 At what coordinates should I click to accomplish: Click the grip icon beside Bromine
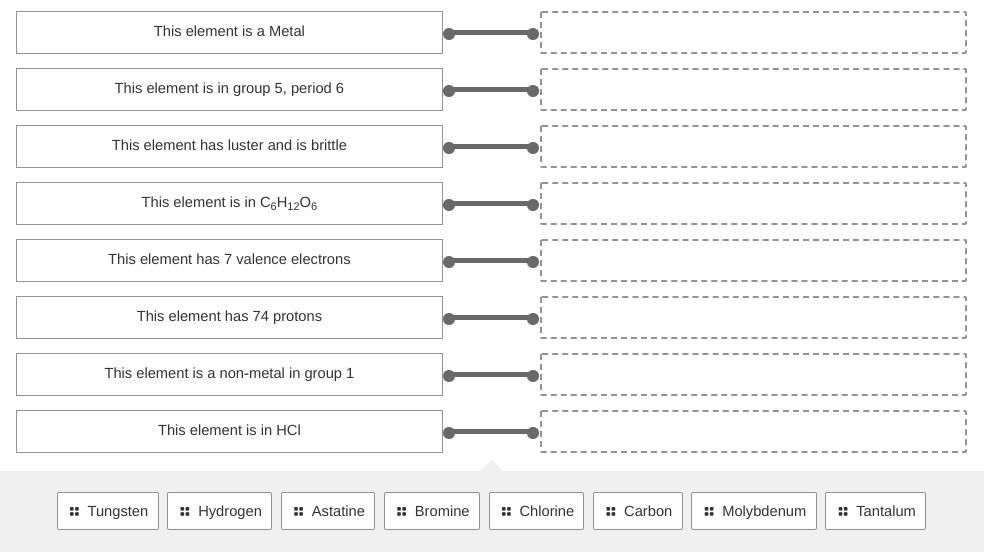[401, 511]
